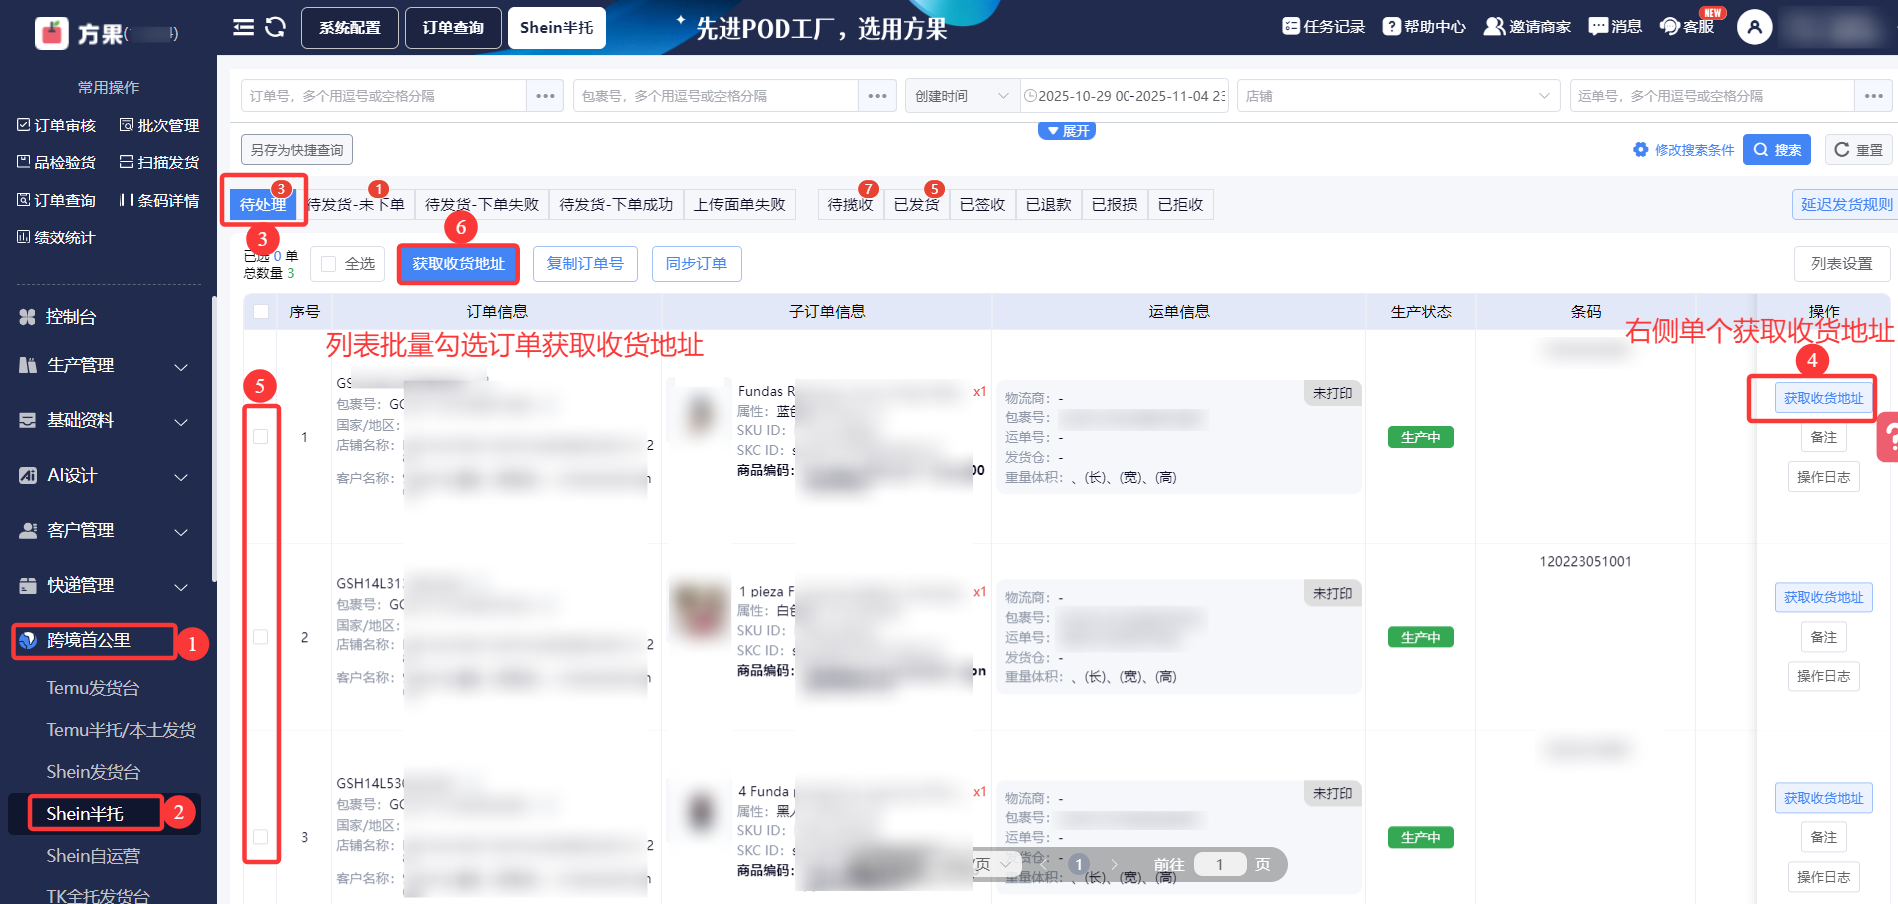Click the order number field's more options icon
The width and height of the screenshot is (1898, 904).
click(x=545, y=96)
